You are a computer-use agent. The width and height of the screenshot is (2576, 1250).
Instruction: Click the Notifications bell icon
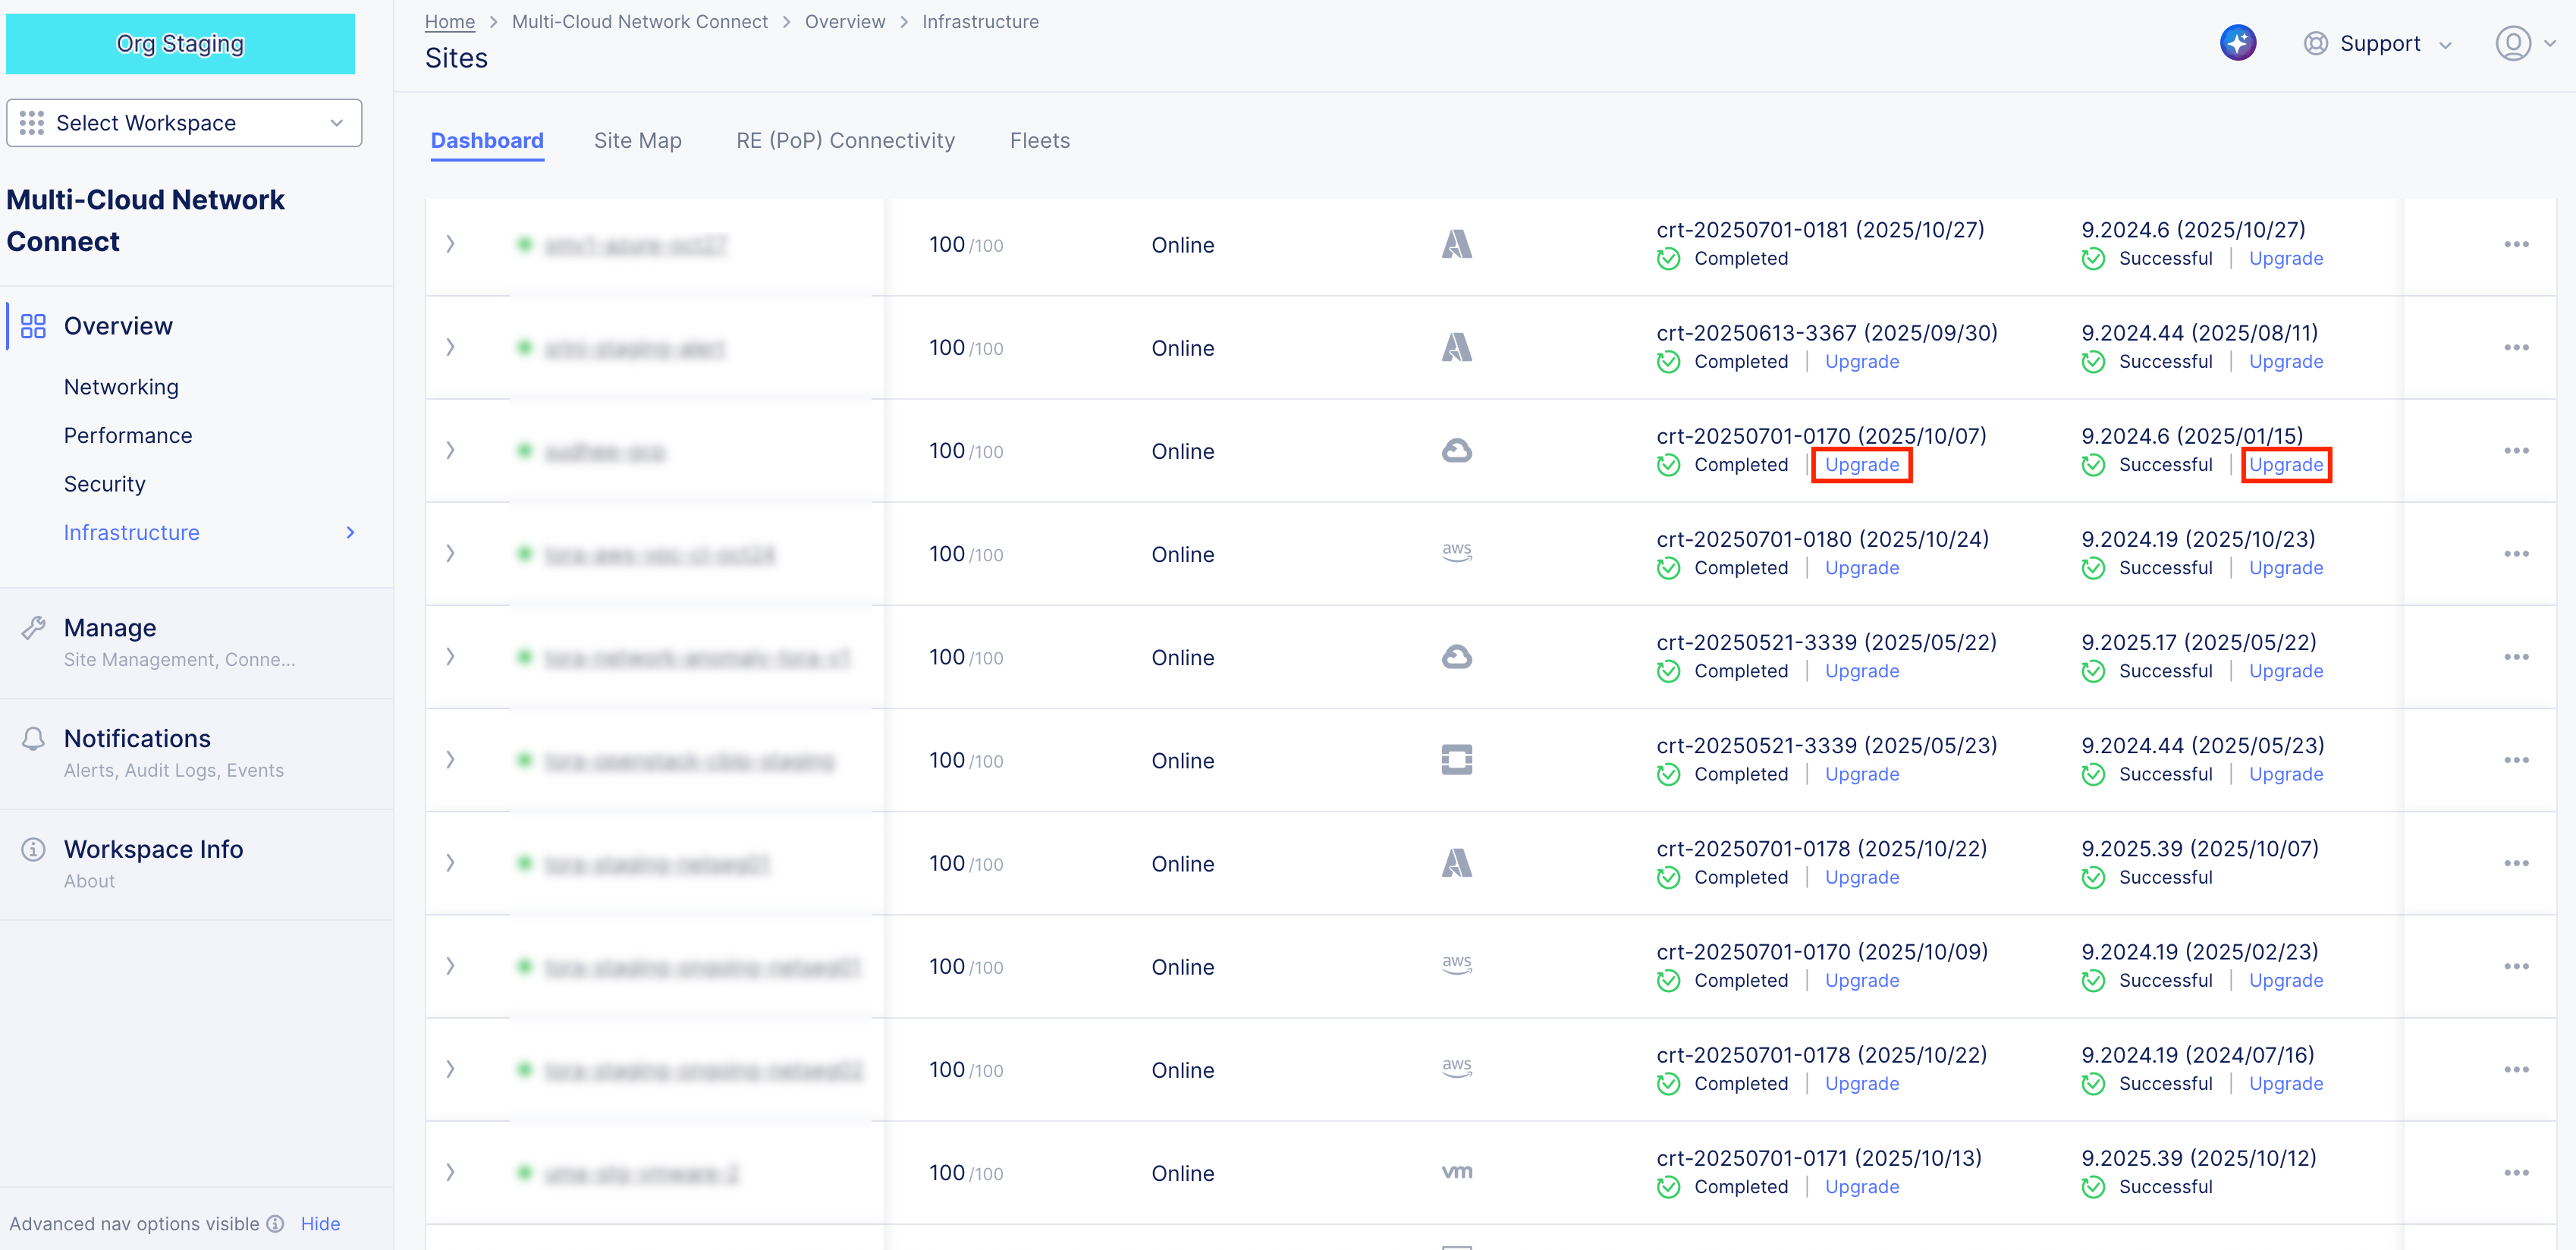(x=33, y=739)
